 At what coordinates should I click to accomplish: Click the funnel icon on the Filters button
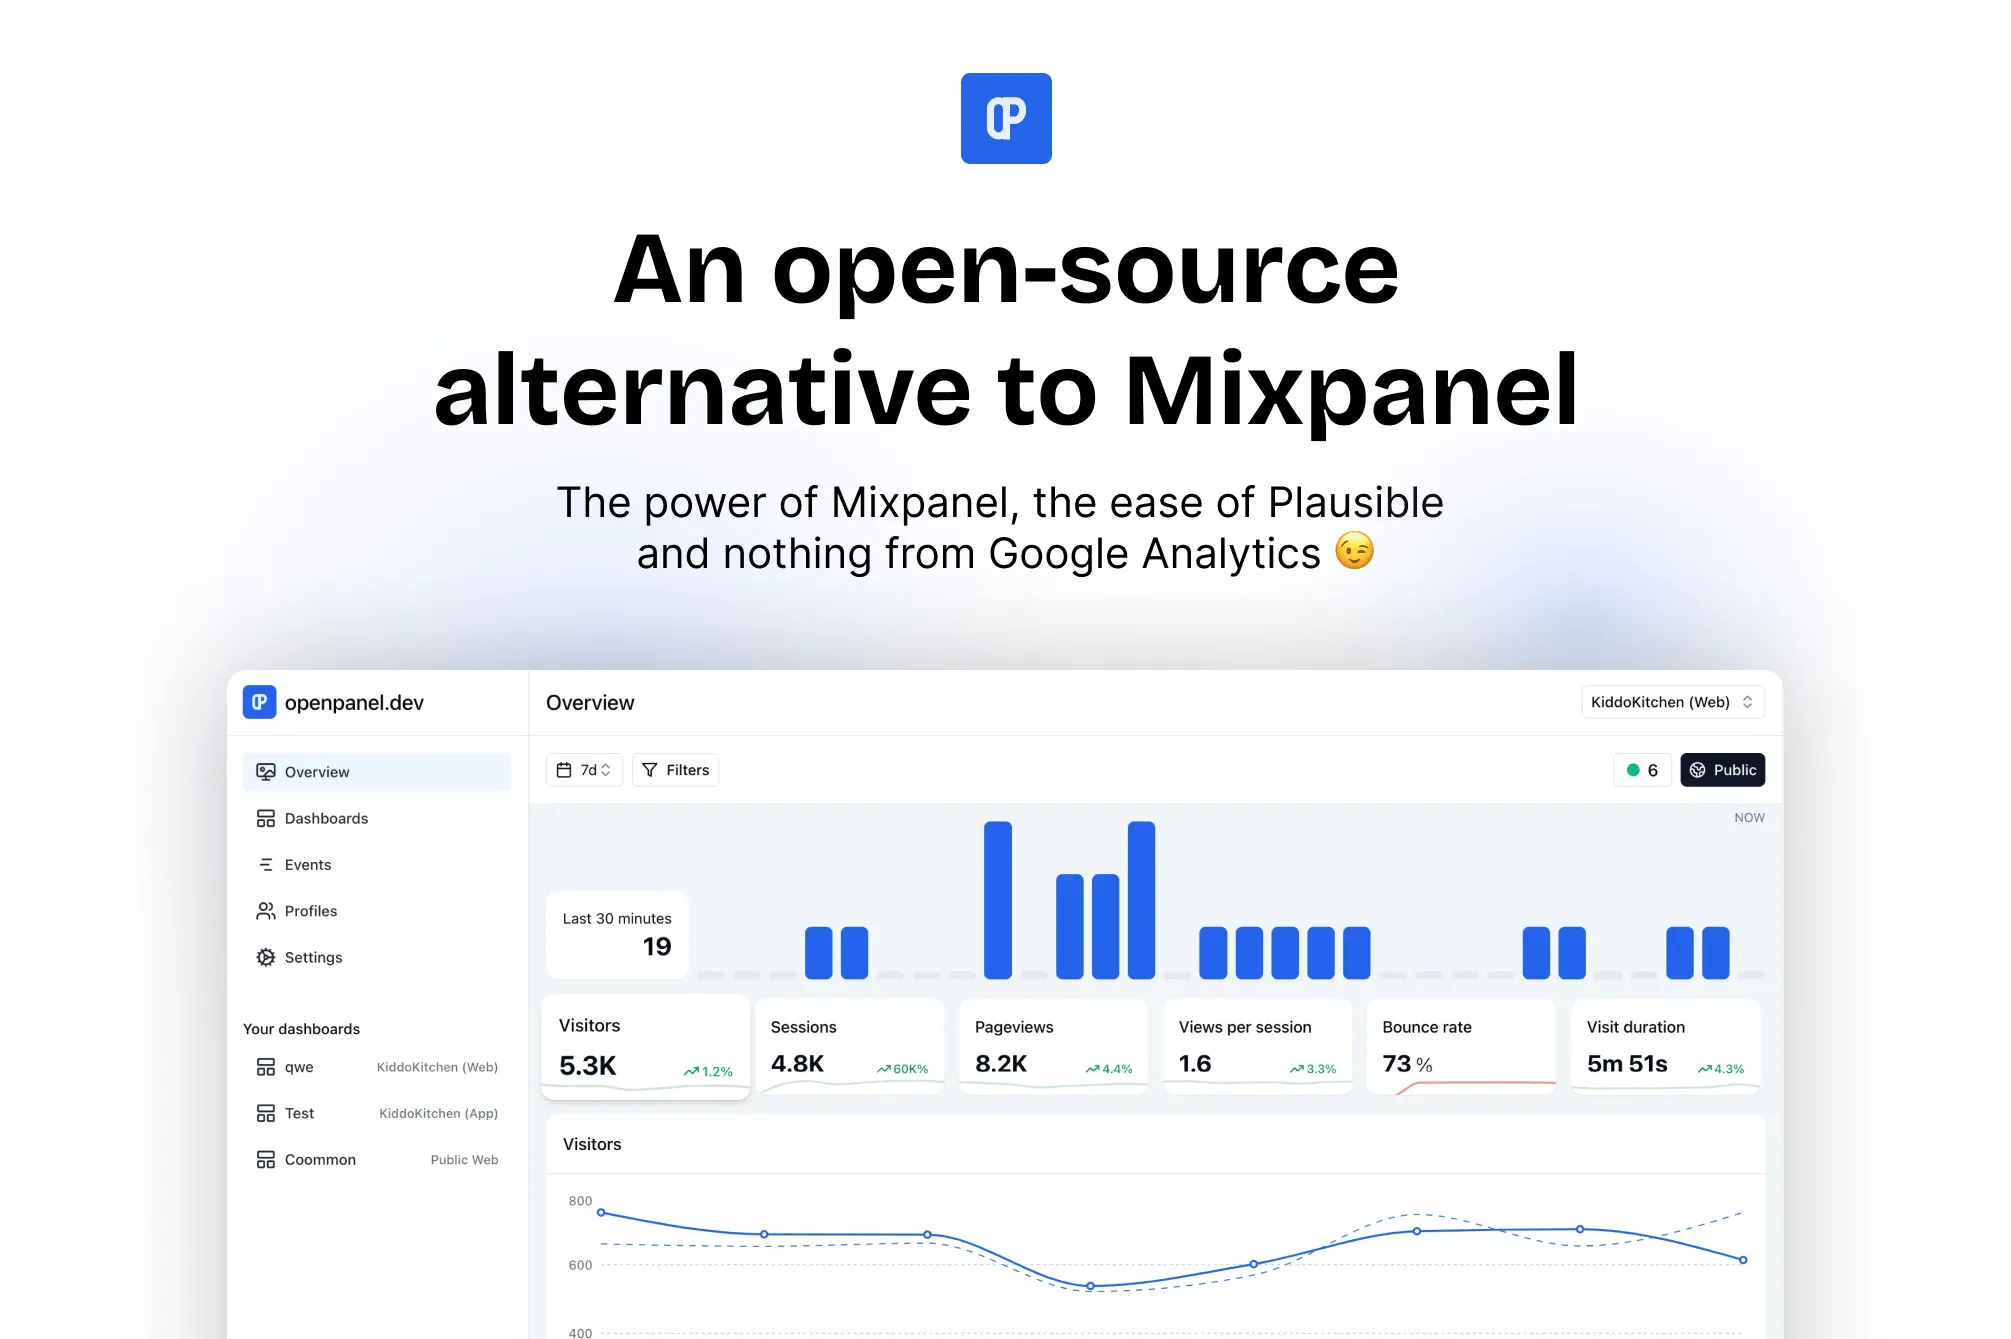pos(651,770)
